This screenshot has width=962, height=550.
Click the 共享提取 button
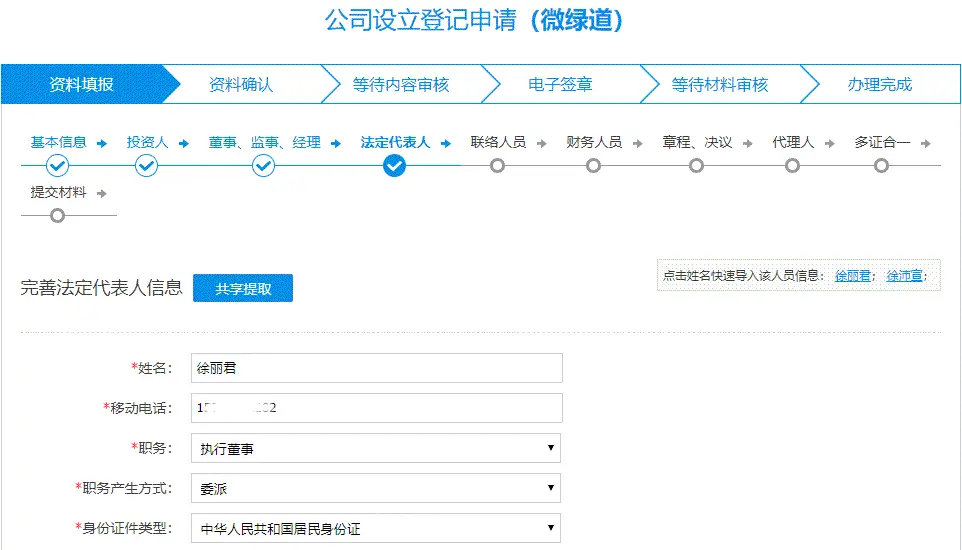pos(243,289)
